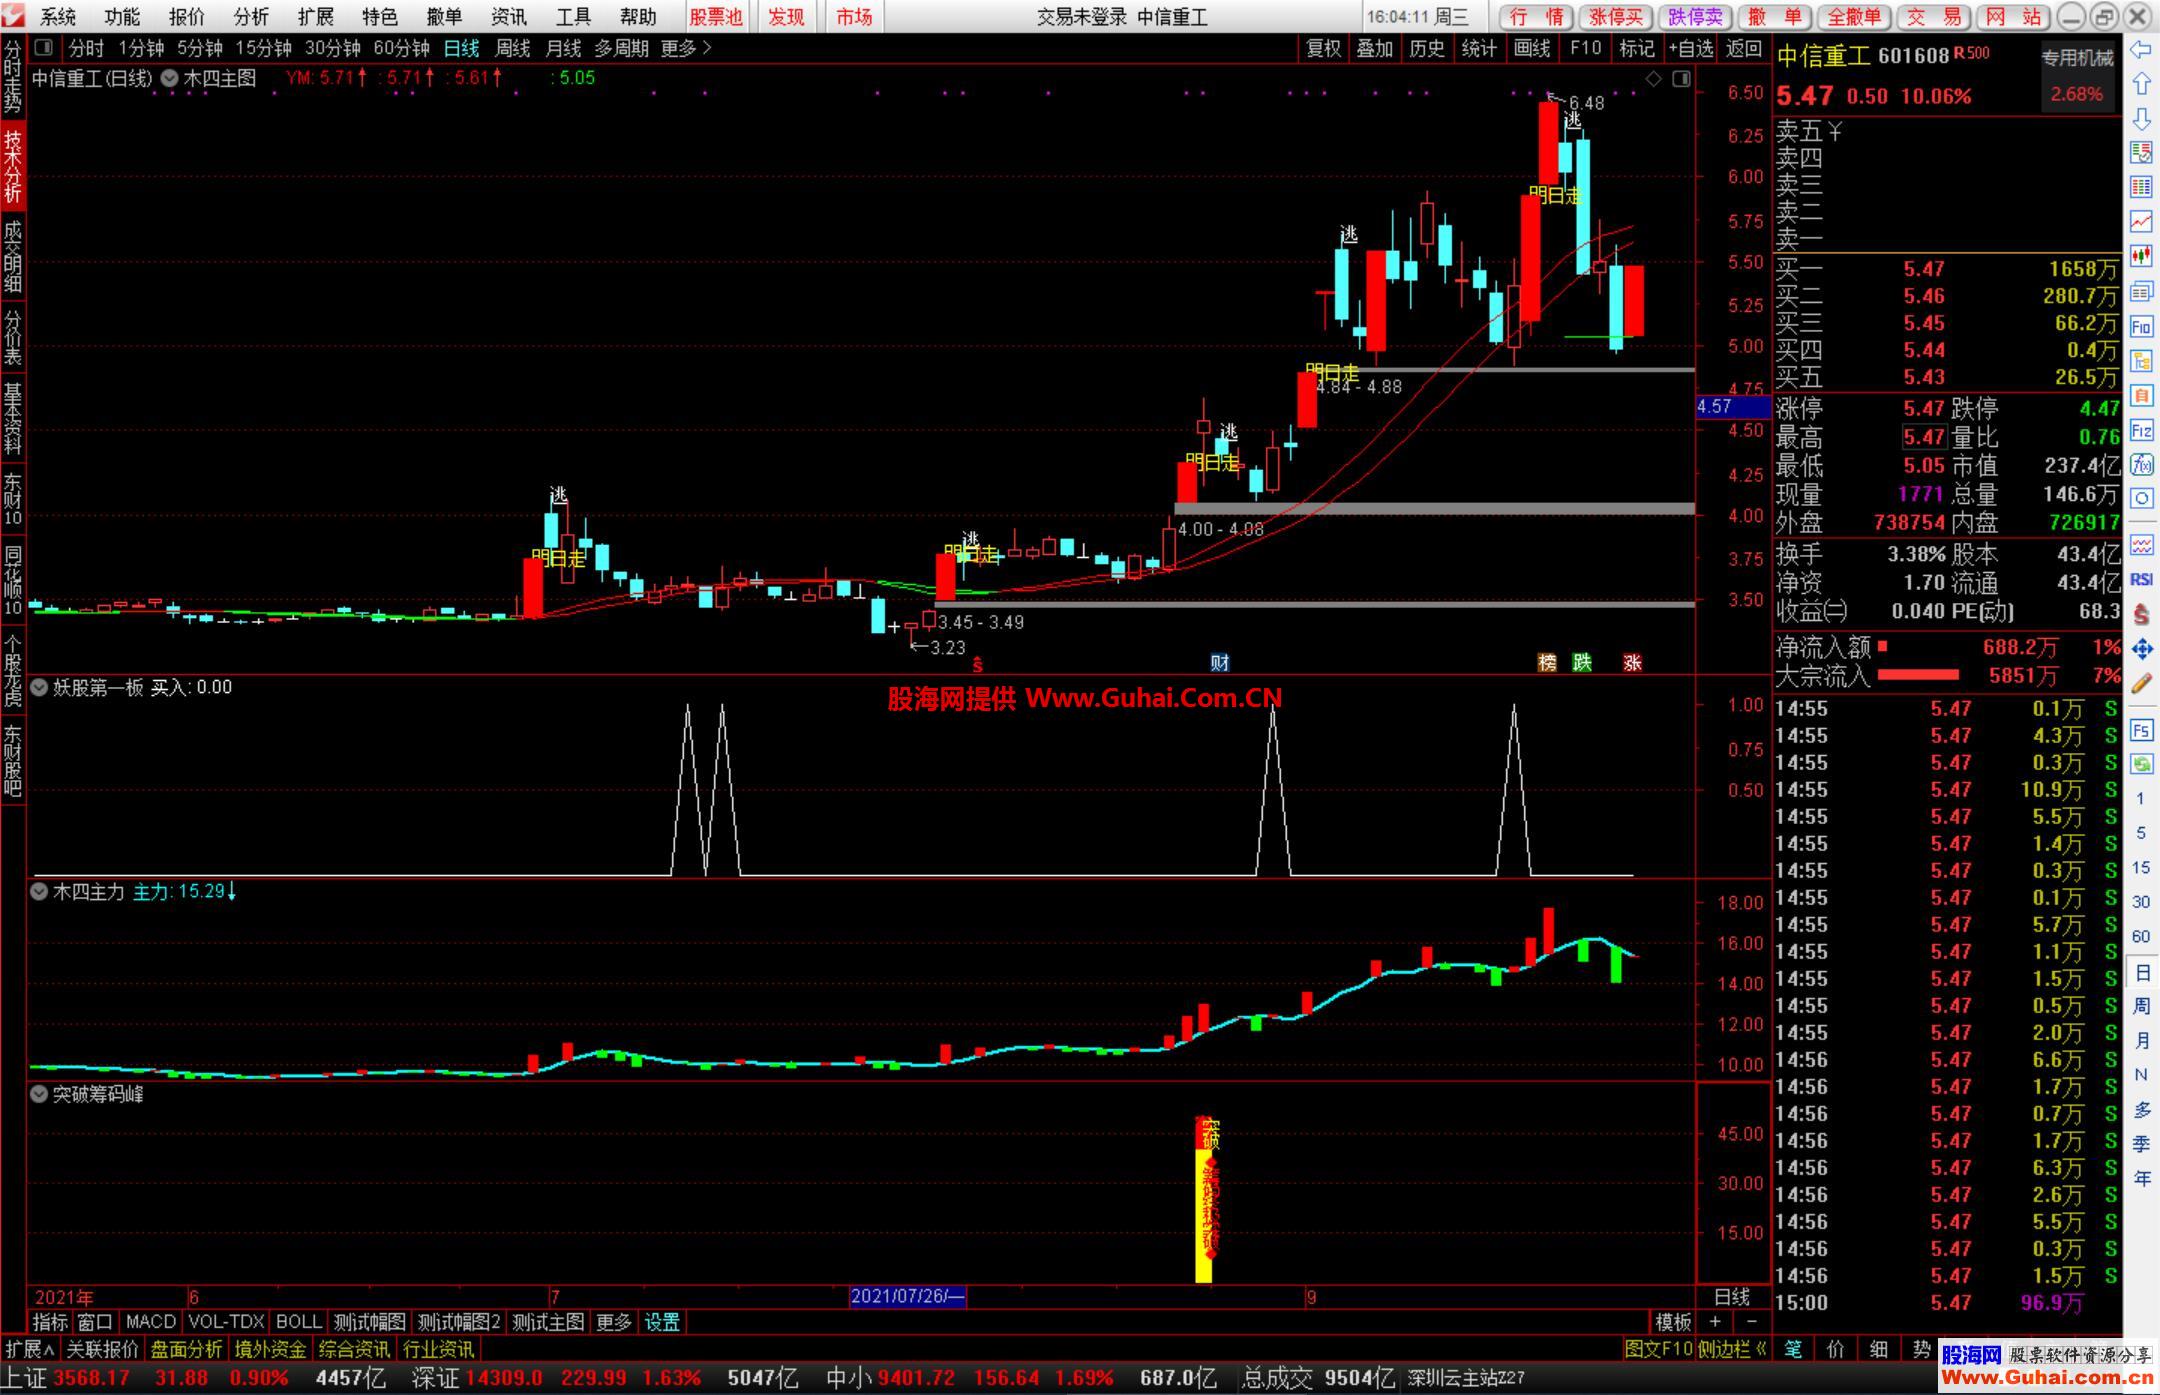Image resolution: width=2160 pixels, height=1395 pixels.
Task: Expand the 扩展 bottom panel
Action: 29,1349
